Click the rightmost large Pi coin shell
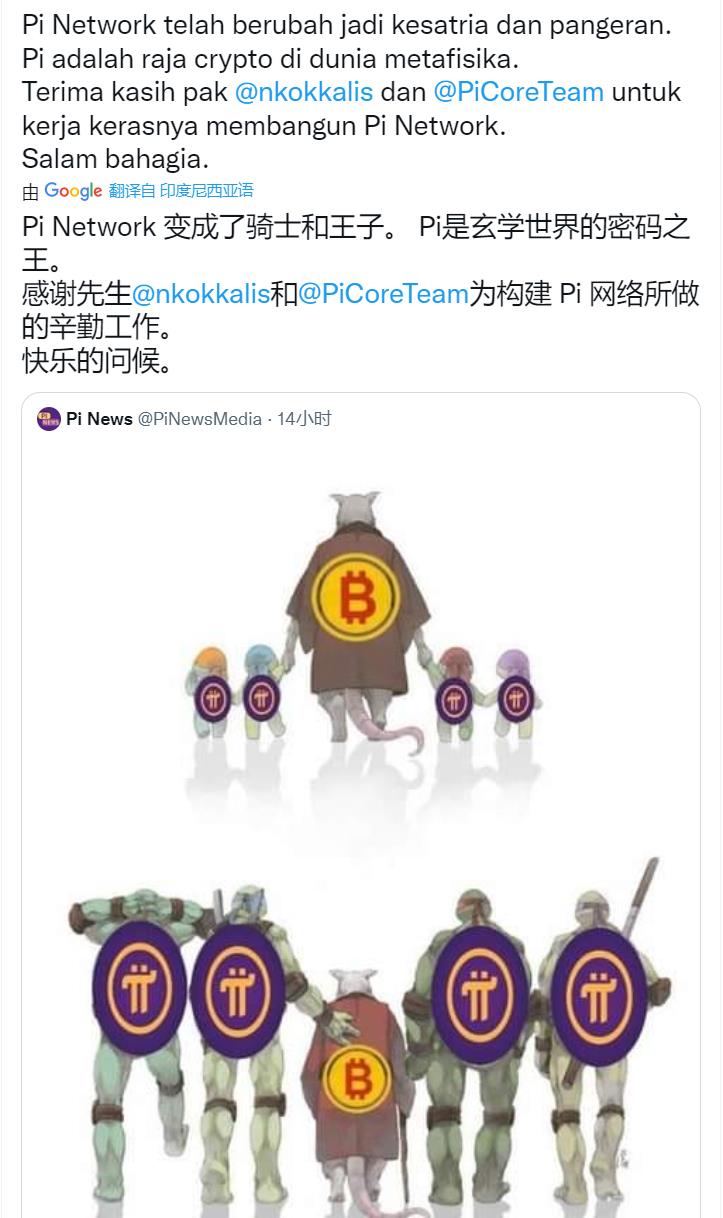Screen dimensions: 723x1218 coord(600,995)
